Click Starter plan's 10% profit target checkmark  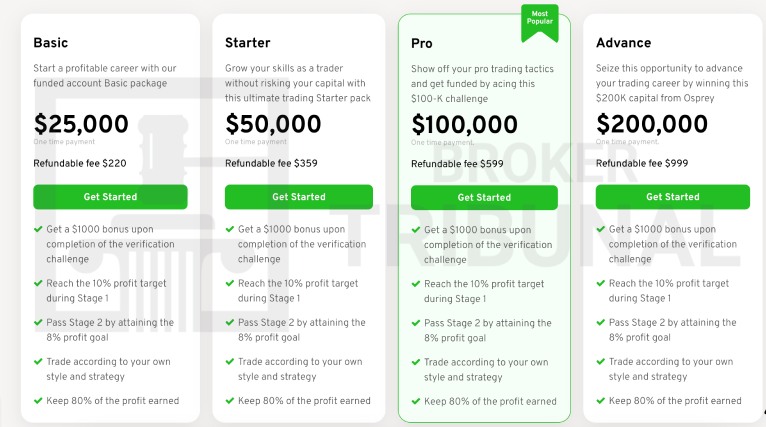230,283
